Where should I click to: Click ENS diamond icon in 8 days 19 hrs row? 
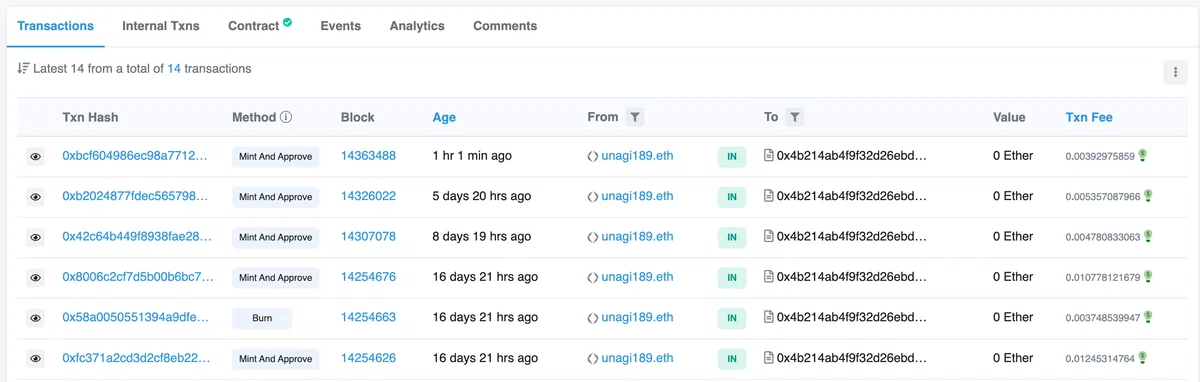coord(593,237)
